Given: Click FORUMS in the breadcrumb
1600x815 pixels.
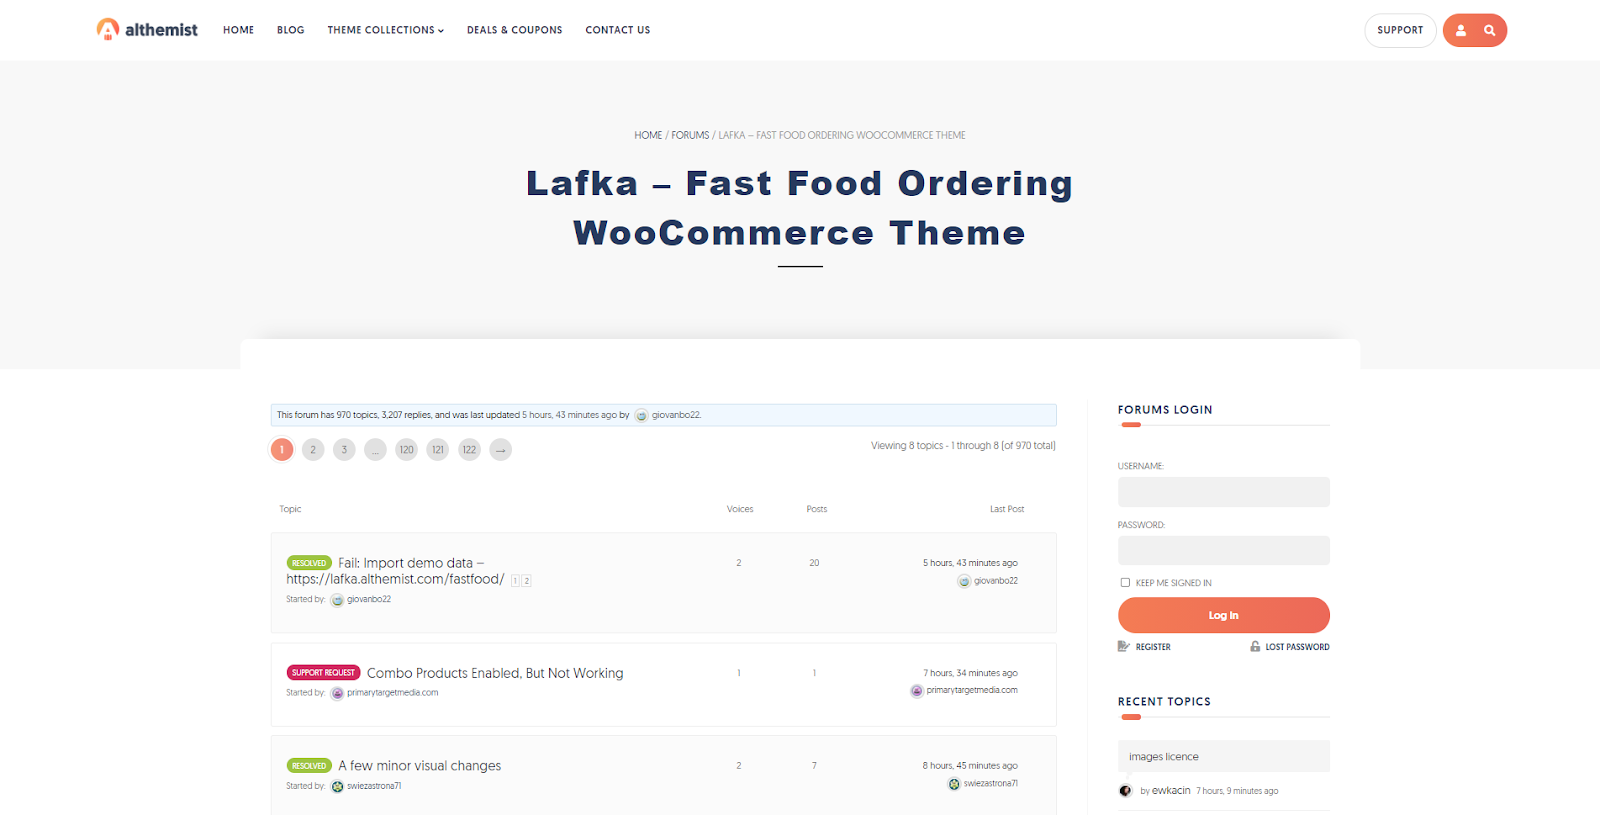Looking at the screenshot, I should (690, 135).
